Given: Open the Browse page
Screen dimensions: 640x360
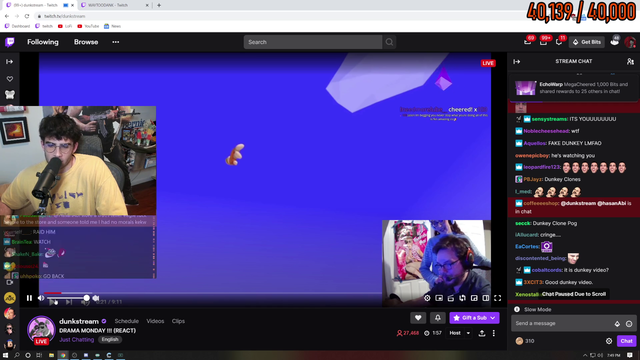Looking at the screenshot, I should [x=86, y=42].
